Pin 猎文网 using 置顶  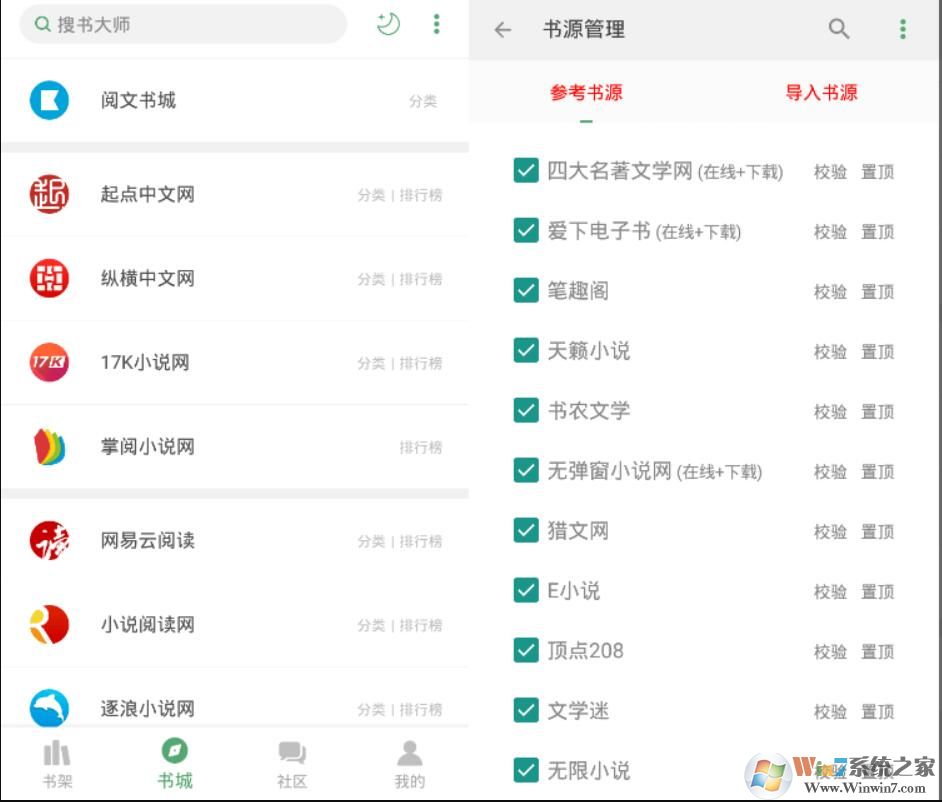pyautogui.click(x=877, y=531)
